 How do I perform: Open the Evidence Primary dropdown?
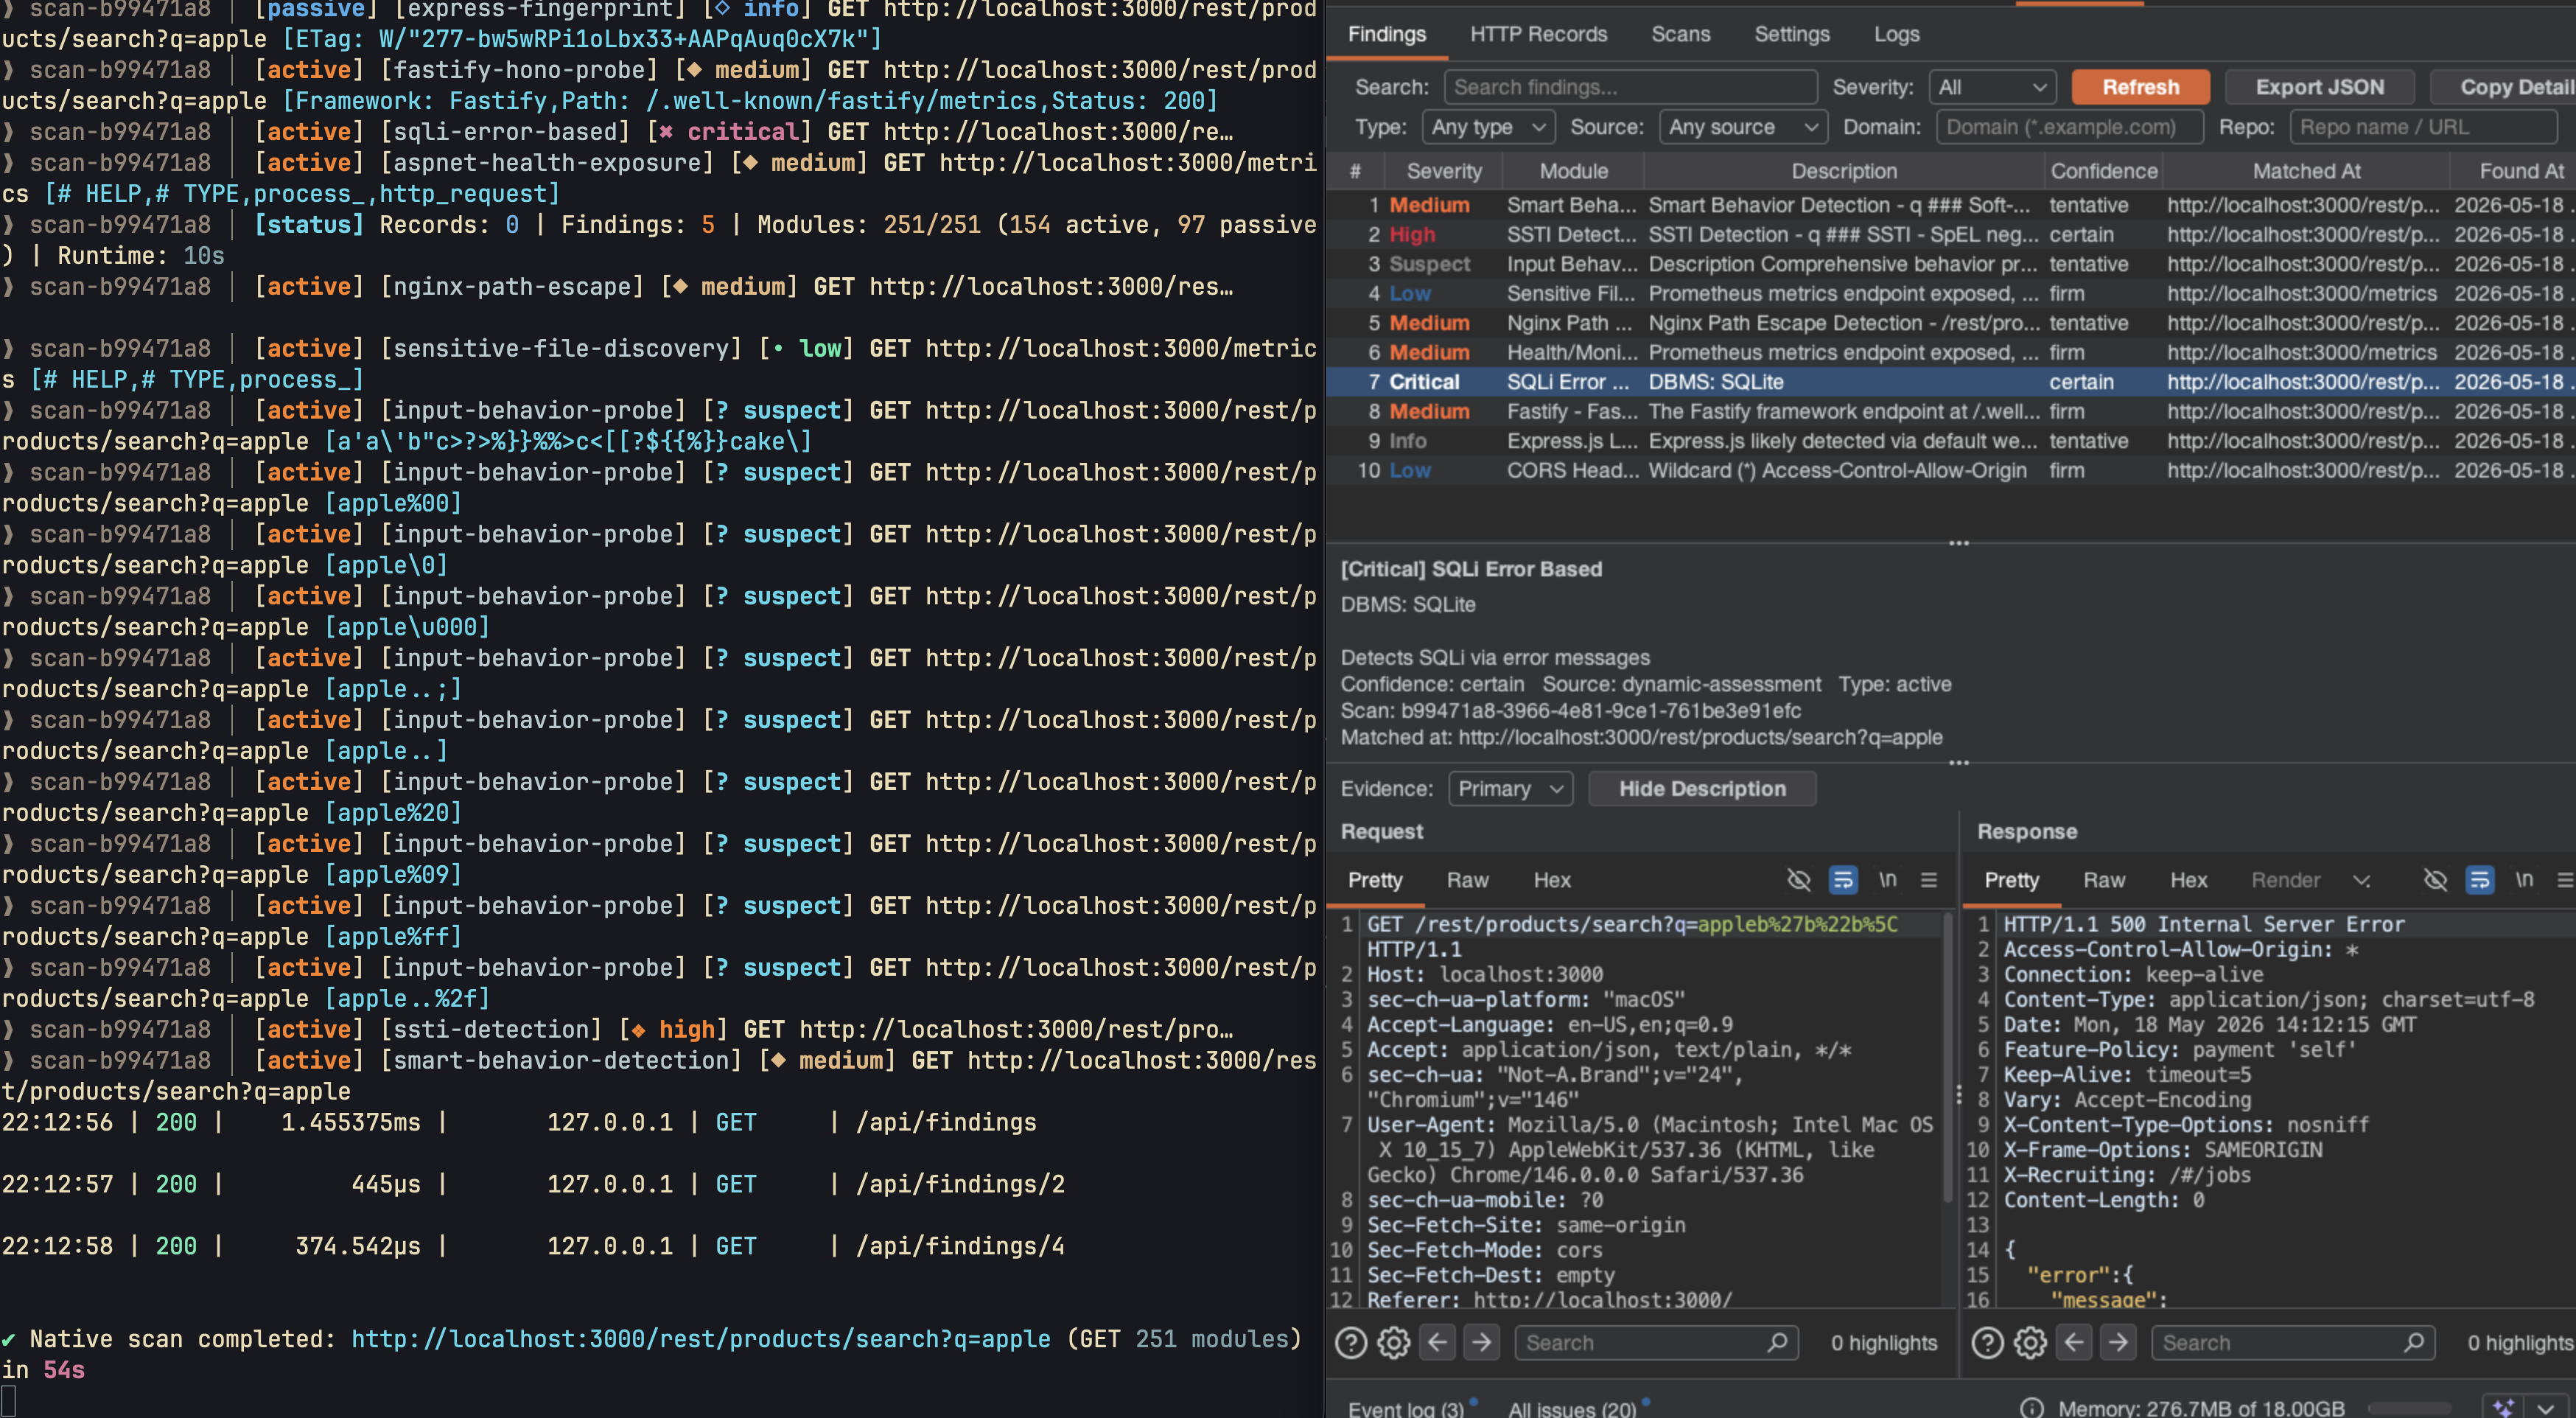1510,789
